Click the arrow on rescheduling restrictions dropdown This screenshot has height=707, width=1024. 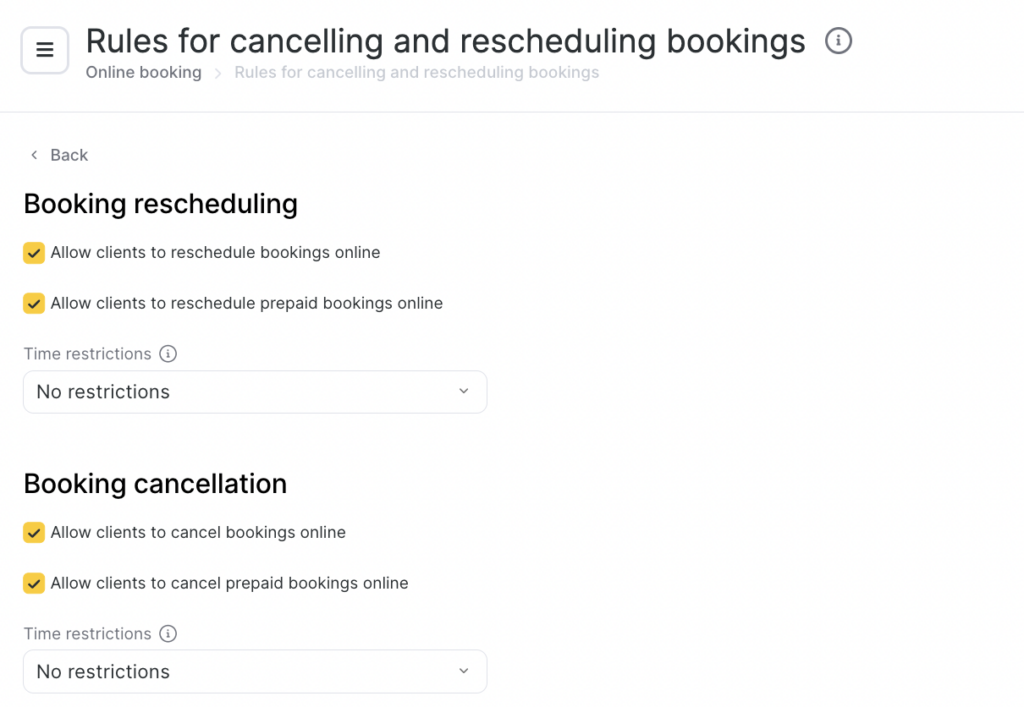tap(463, 391)
